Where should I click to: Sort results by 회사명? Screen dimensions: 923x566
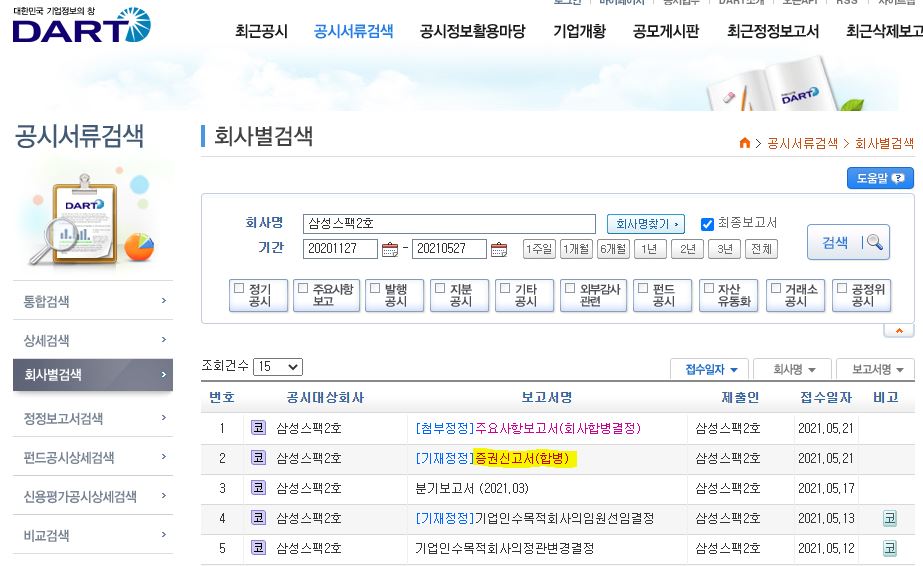[x=793, y=369]
